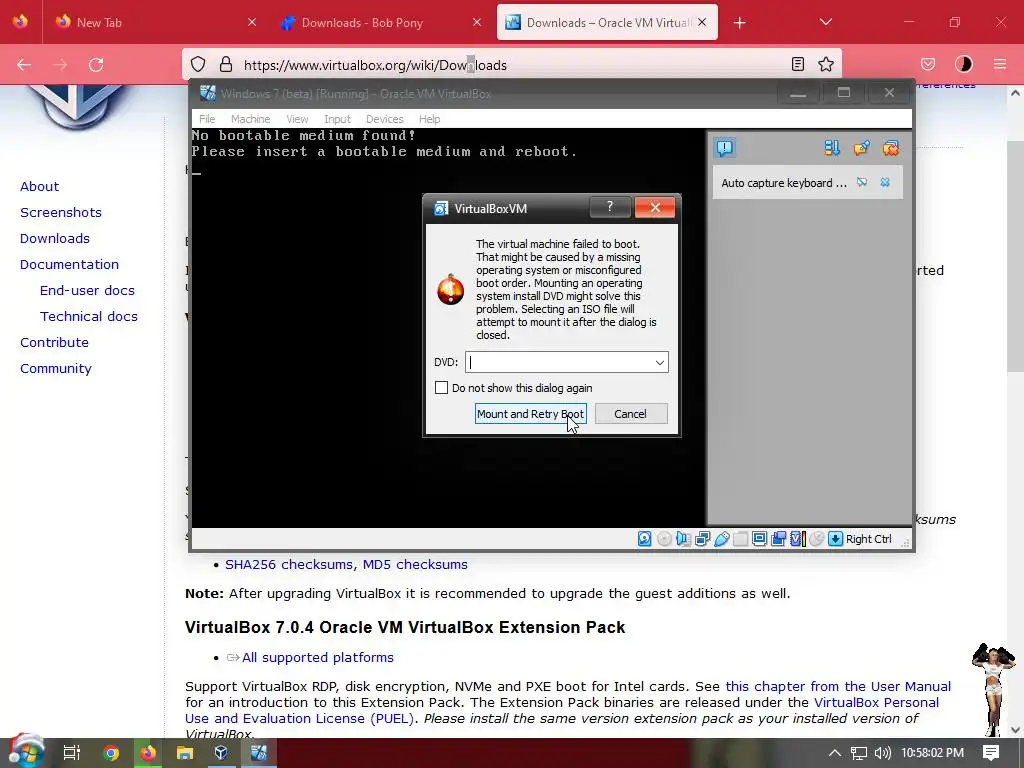Screen dimensions: 1024x768
Task: Show hidden icons in system tray
Action: 835,753
